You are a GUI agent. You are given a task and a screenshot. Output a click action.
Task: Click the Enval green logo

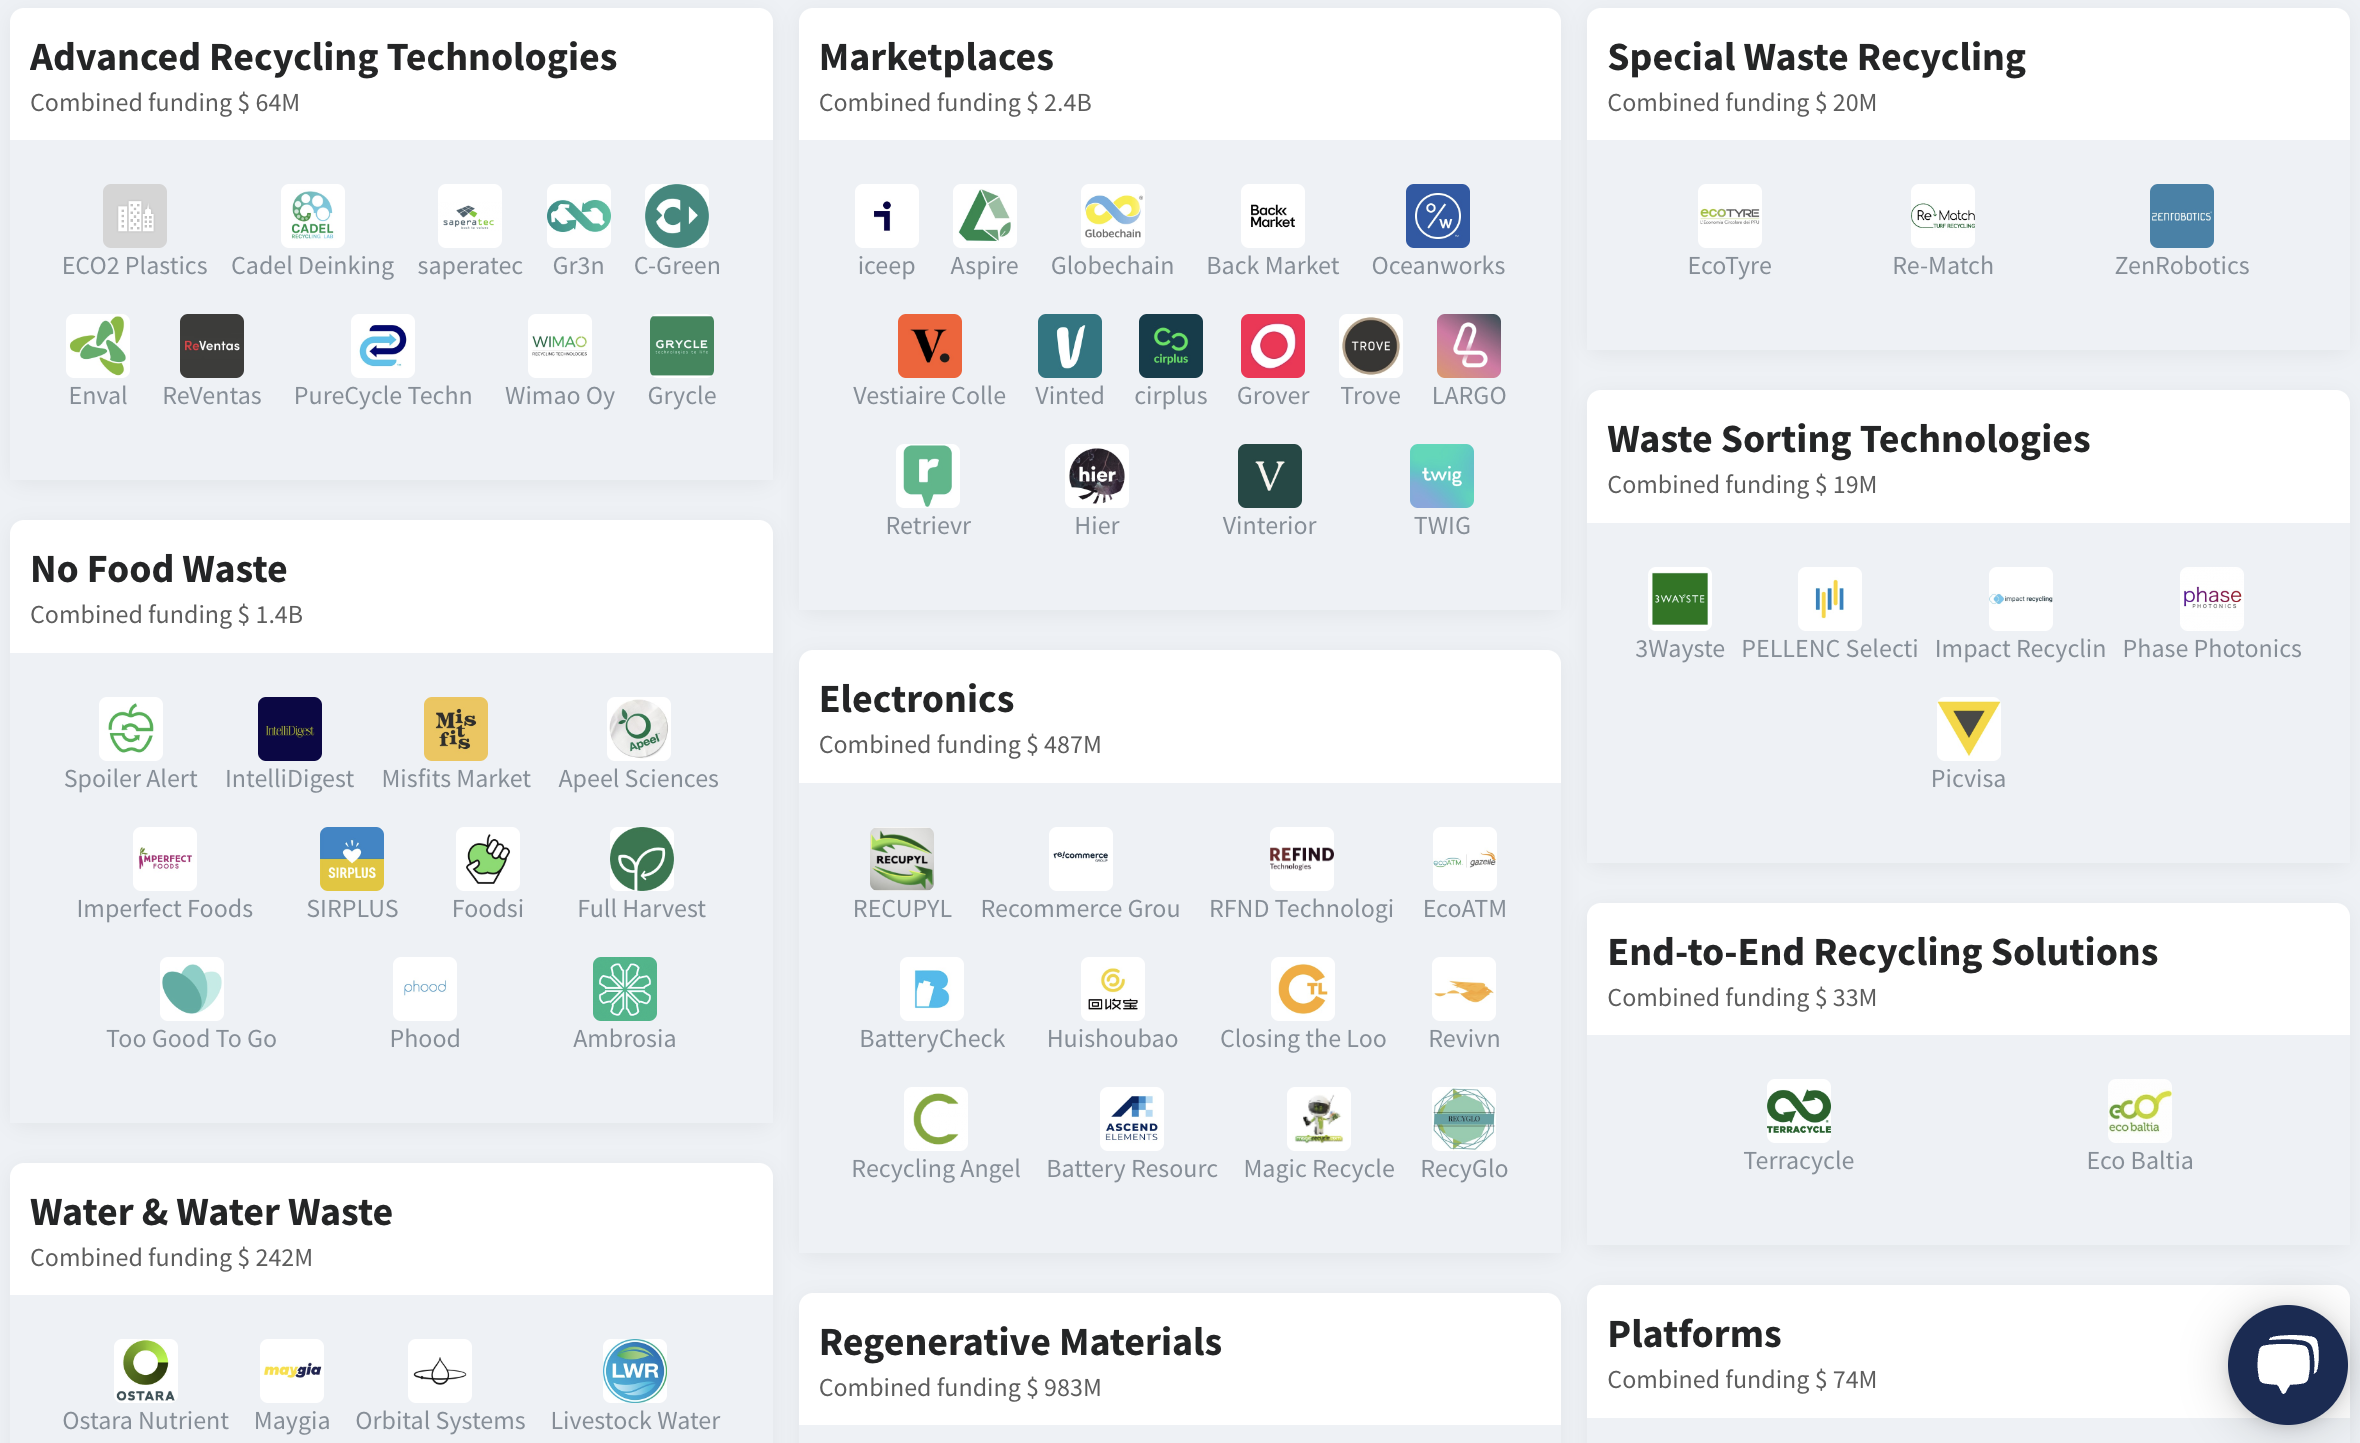coord(98,346)
